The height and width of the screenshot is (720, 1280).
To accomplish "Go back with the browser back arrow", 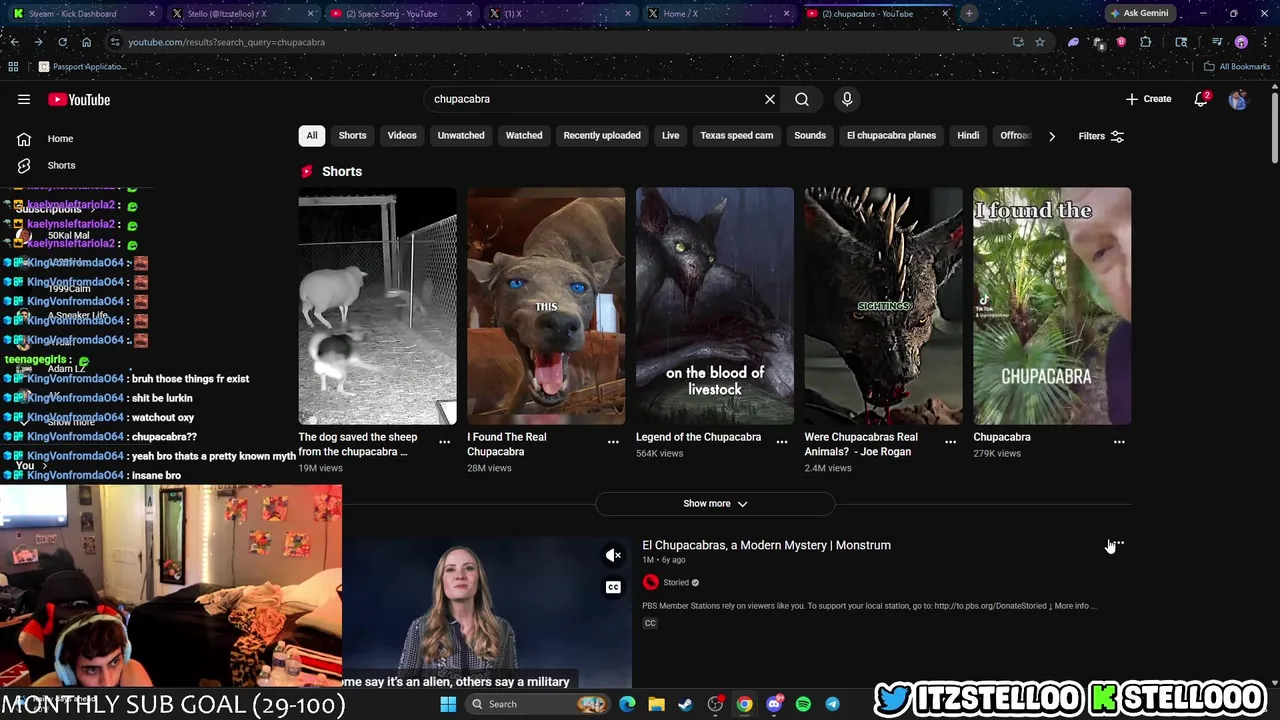I will click(x=14, y=42).
